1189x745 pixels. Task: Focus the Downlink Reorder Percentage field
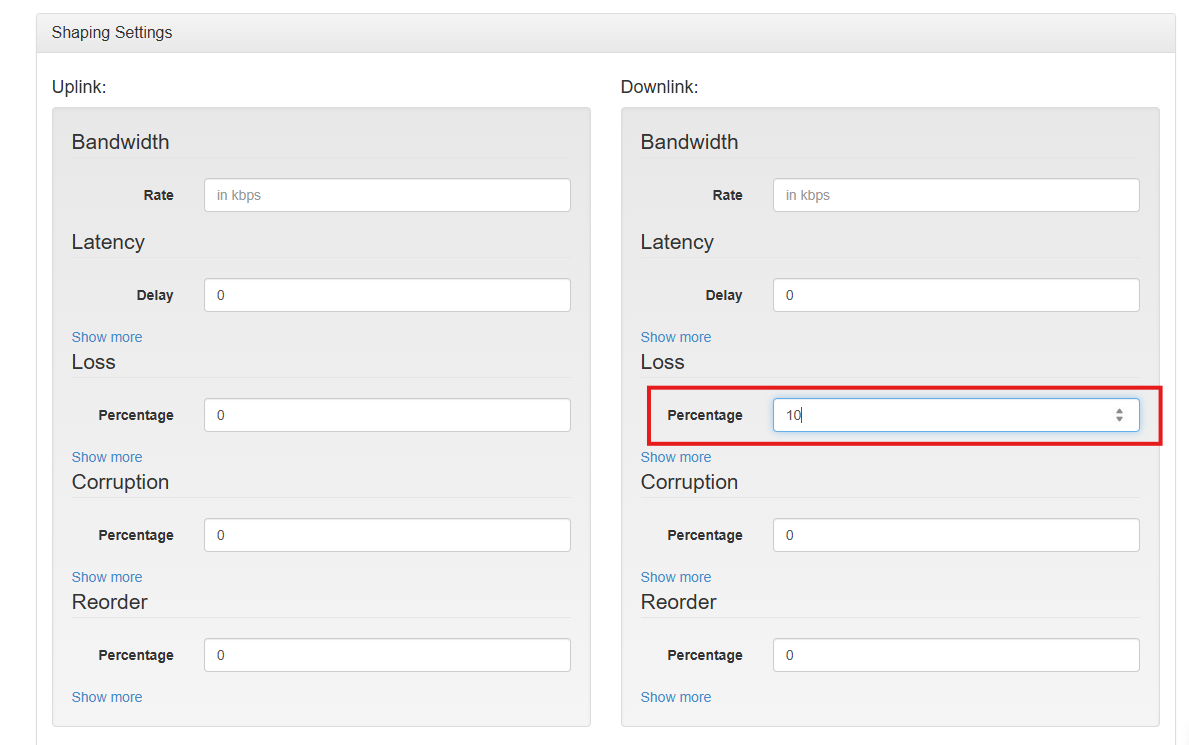point(955,655)
